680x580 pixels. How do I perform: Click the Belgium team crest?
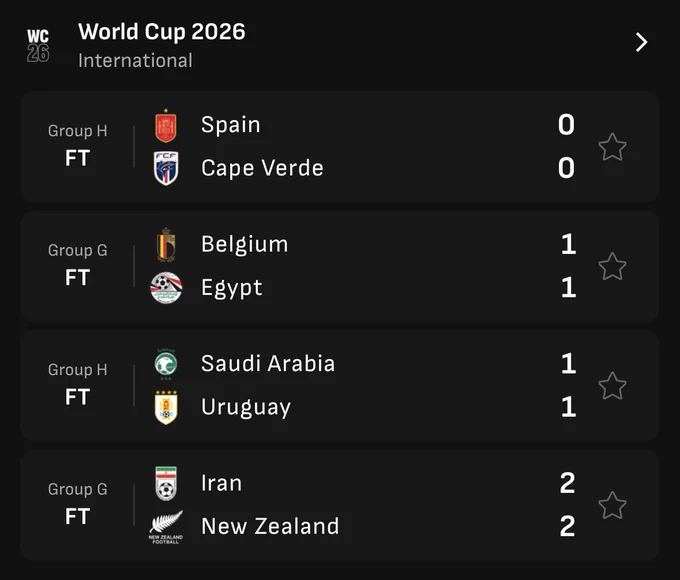point(166,245)
